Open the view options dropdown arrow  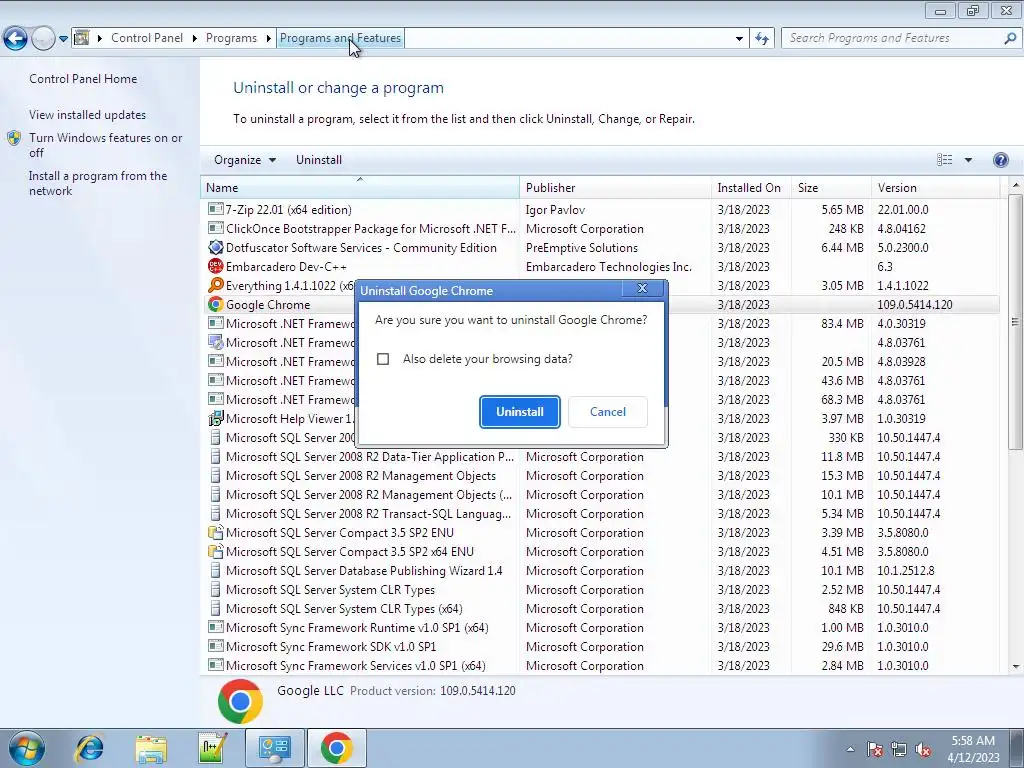[968, 160]
